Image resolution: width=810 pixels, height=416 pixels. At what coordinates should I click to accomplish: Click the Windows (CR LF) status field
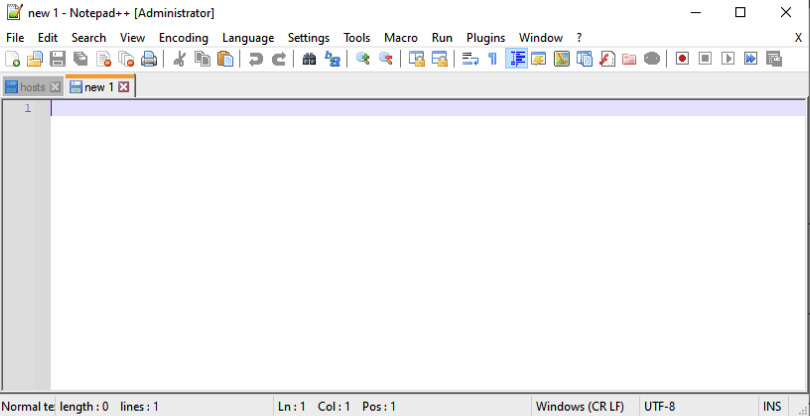point(585,407)
